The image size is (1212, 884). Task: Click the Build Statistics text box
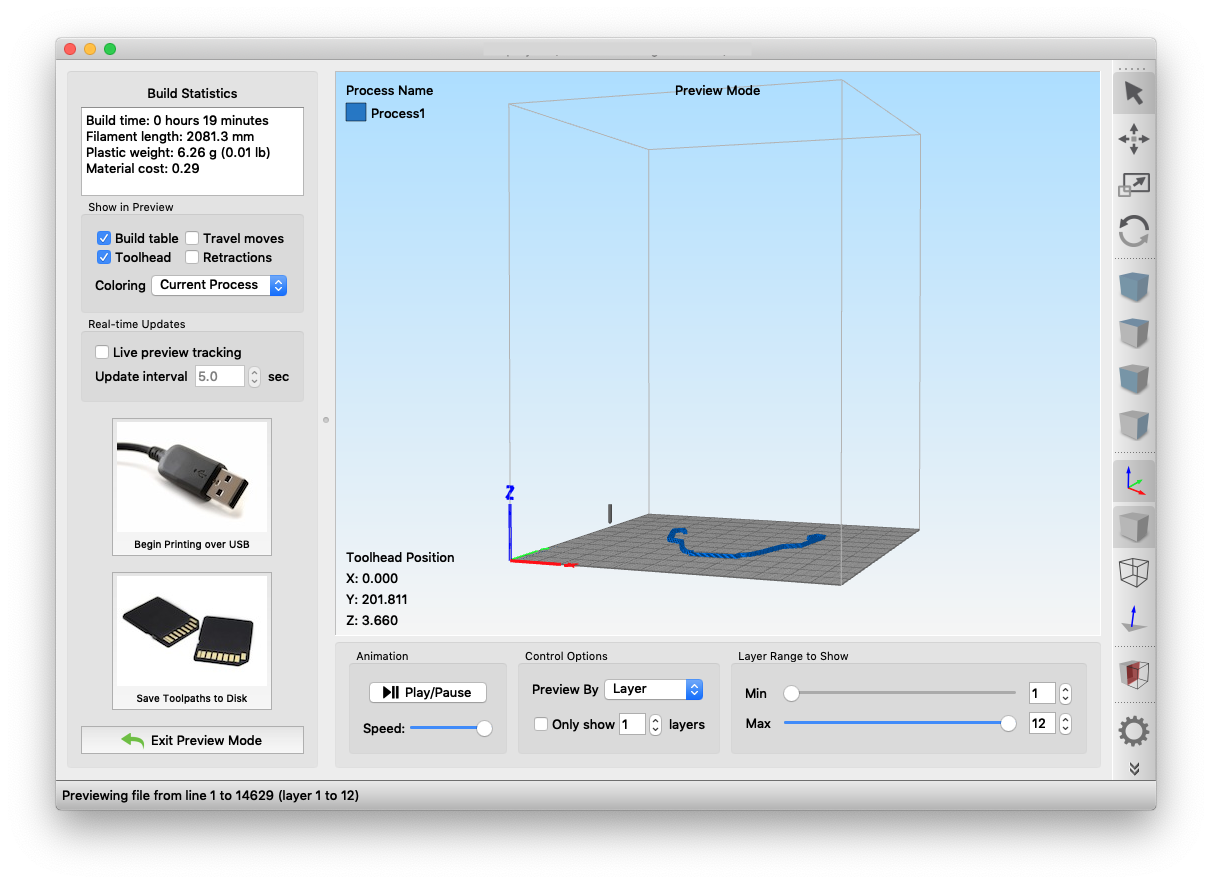(192, 151)
